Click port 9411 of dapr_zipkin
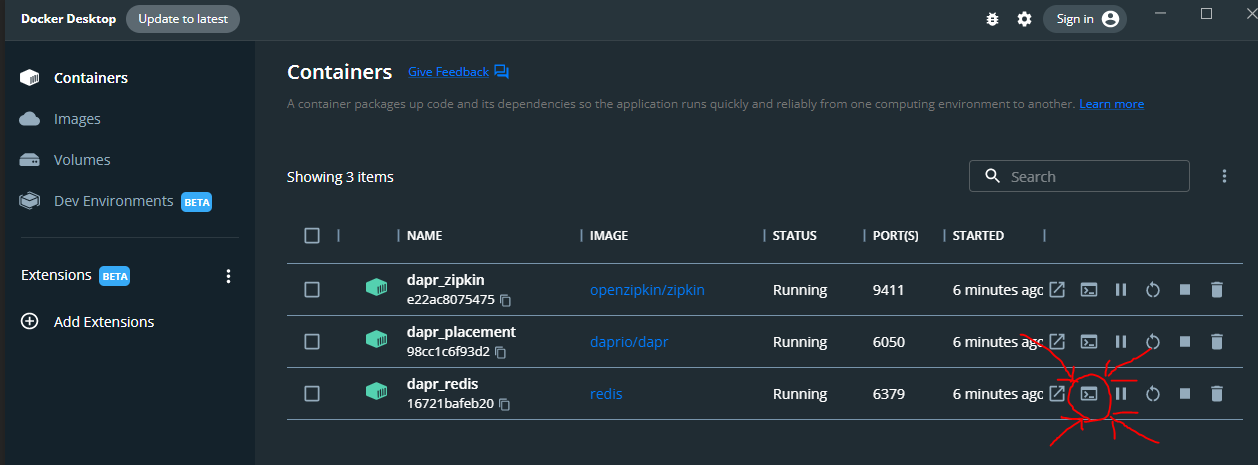Image resolution: width=1258 pixels, height=465 pixels. 888,290
